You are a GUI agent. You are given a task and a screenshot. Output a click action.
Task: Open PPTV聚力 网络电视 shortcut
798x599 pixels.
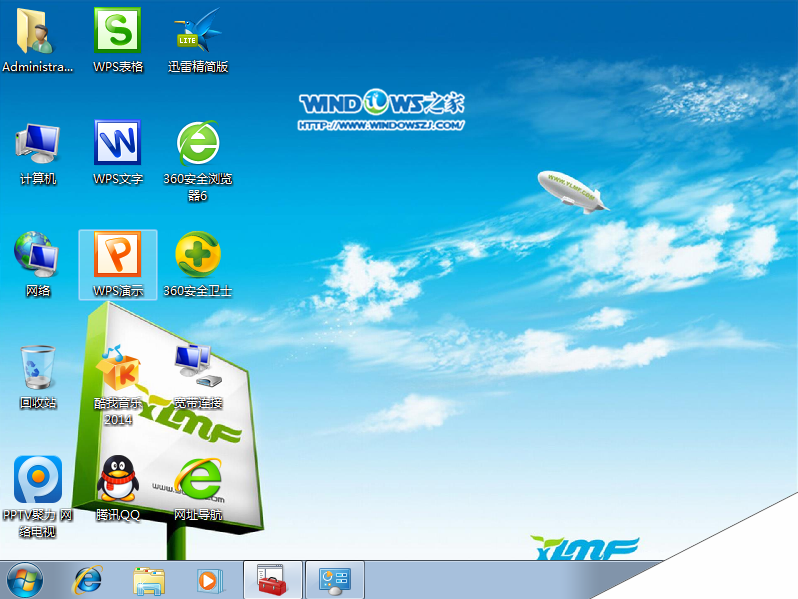(x=38, y=480)
